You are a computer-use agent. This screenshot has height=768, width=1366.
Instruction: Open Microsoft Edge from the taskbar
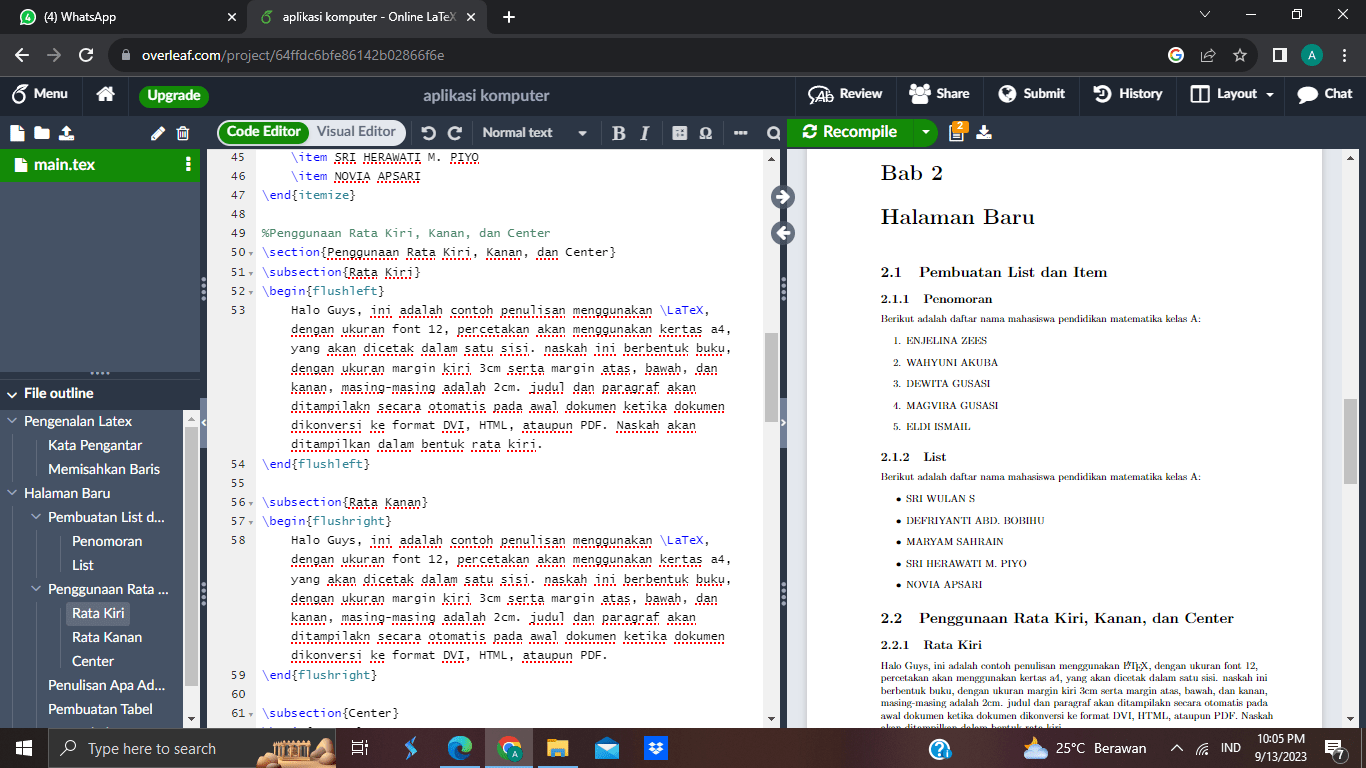(x=460, y=748)
